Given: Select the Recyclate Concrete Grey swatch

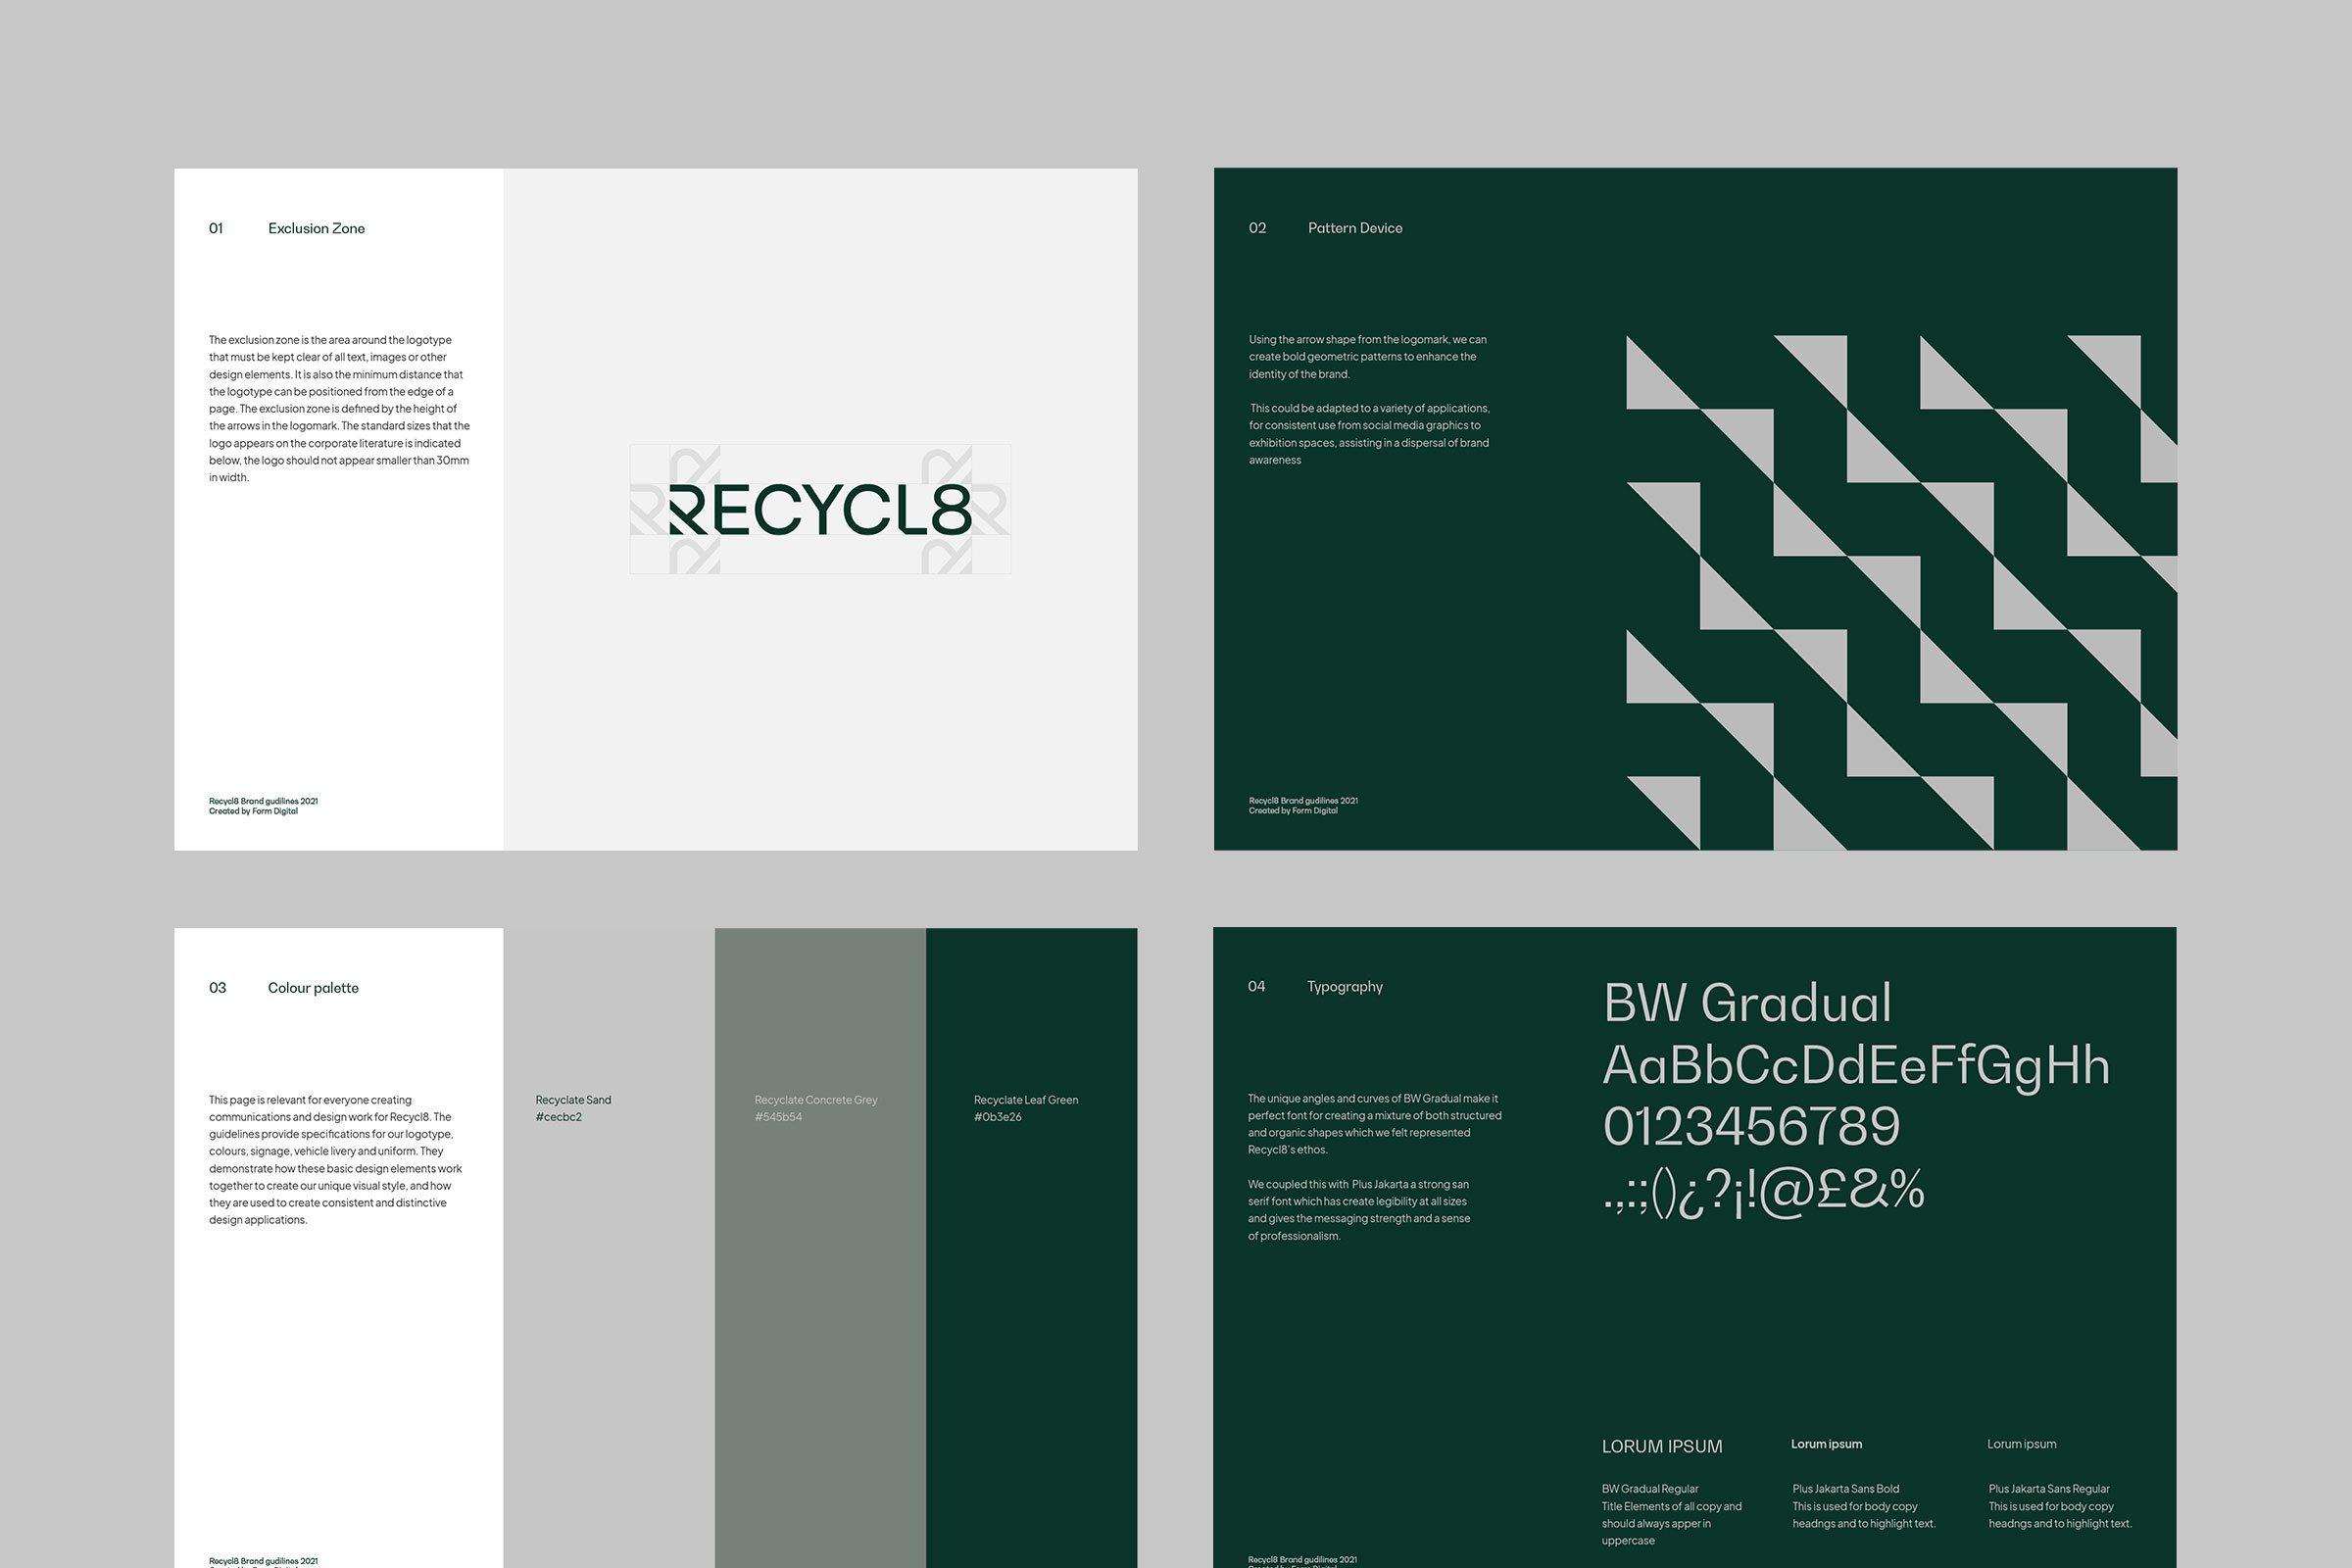Looking at the screenshot, I should [x=820, y=1300].
